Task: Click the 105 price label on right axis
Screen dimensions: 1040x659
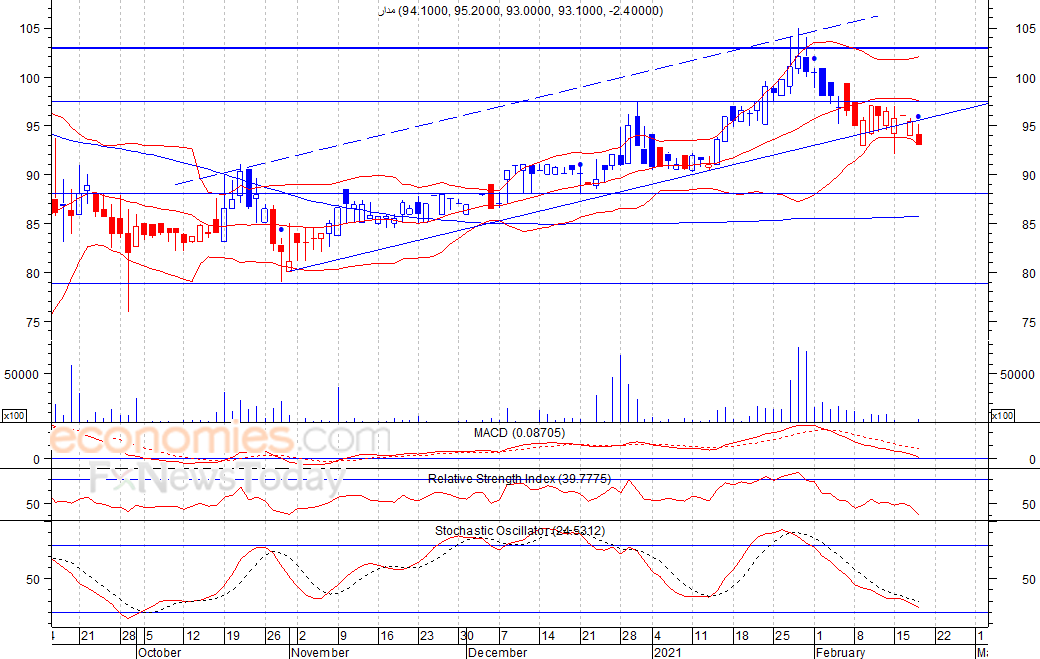Action: [1025, 29]
